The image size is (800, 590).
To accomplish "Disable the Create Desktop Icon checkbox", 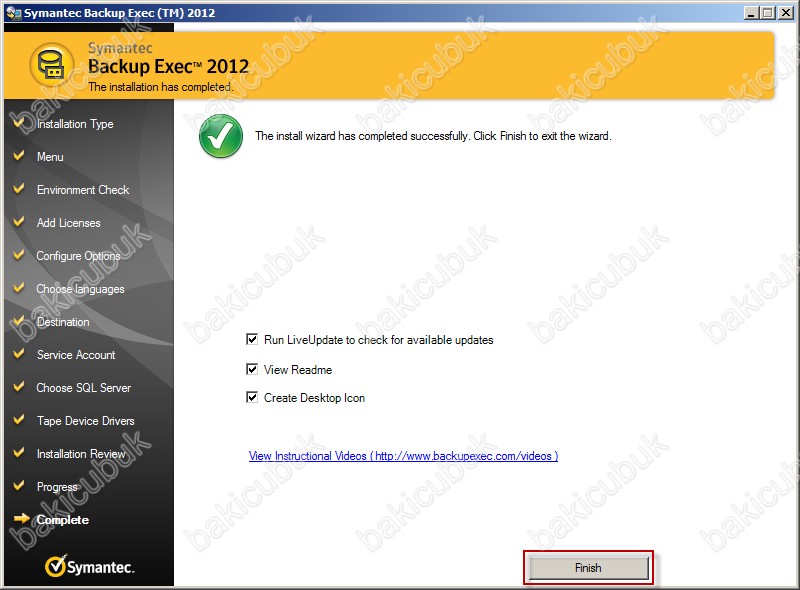I will pos(252,397).
